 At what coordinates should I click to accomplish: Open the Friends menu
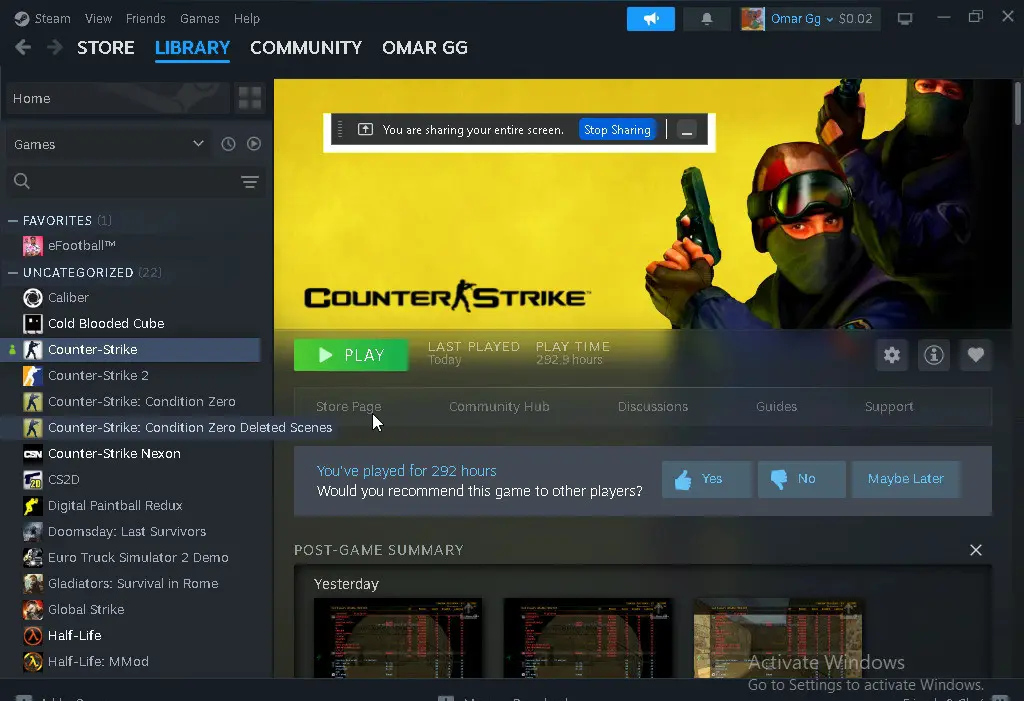tap(146, 18)
